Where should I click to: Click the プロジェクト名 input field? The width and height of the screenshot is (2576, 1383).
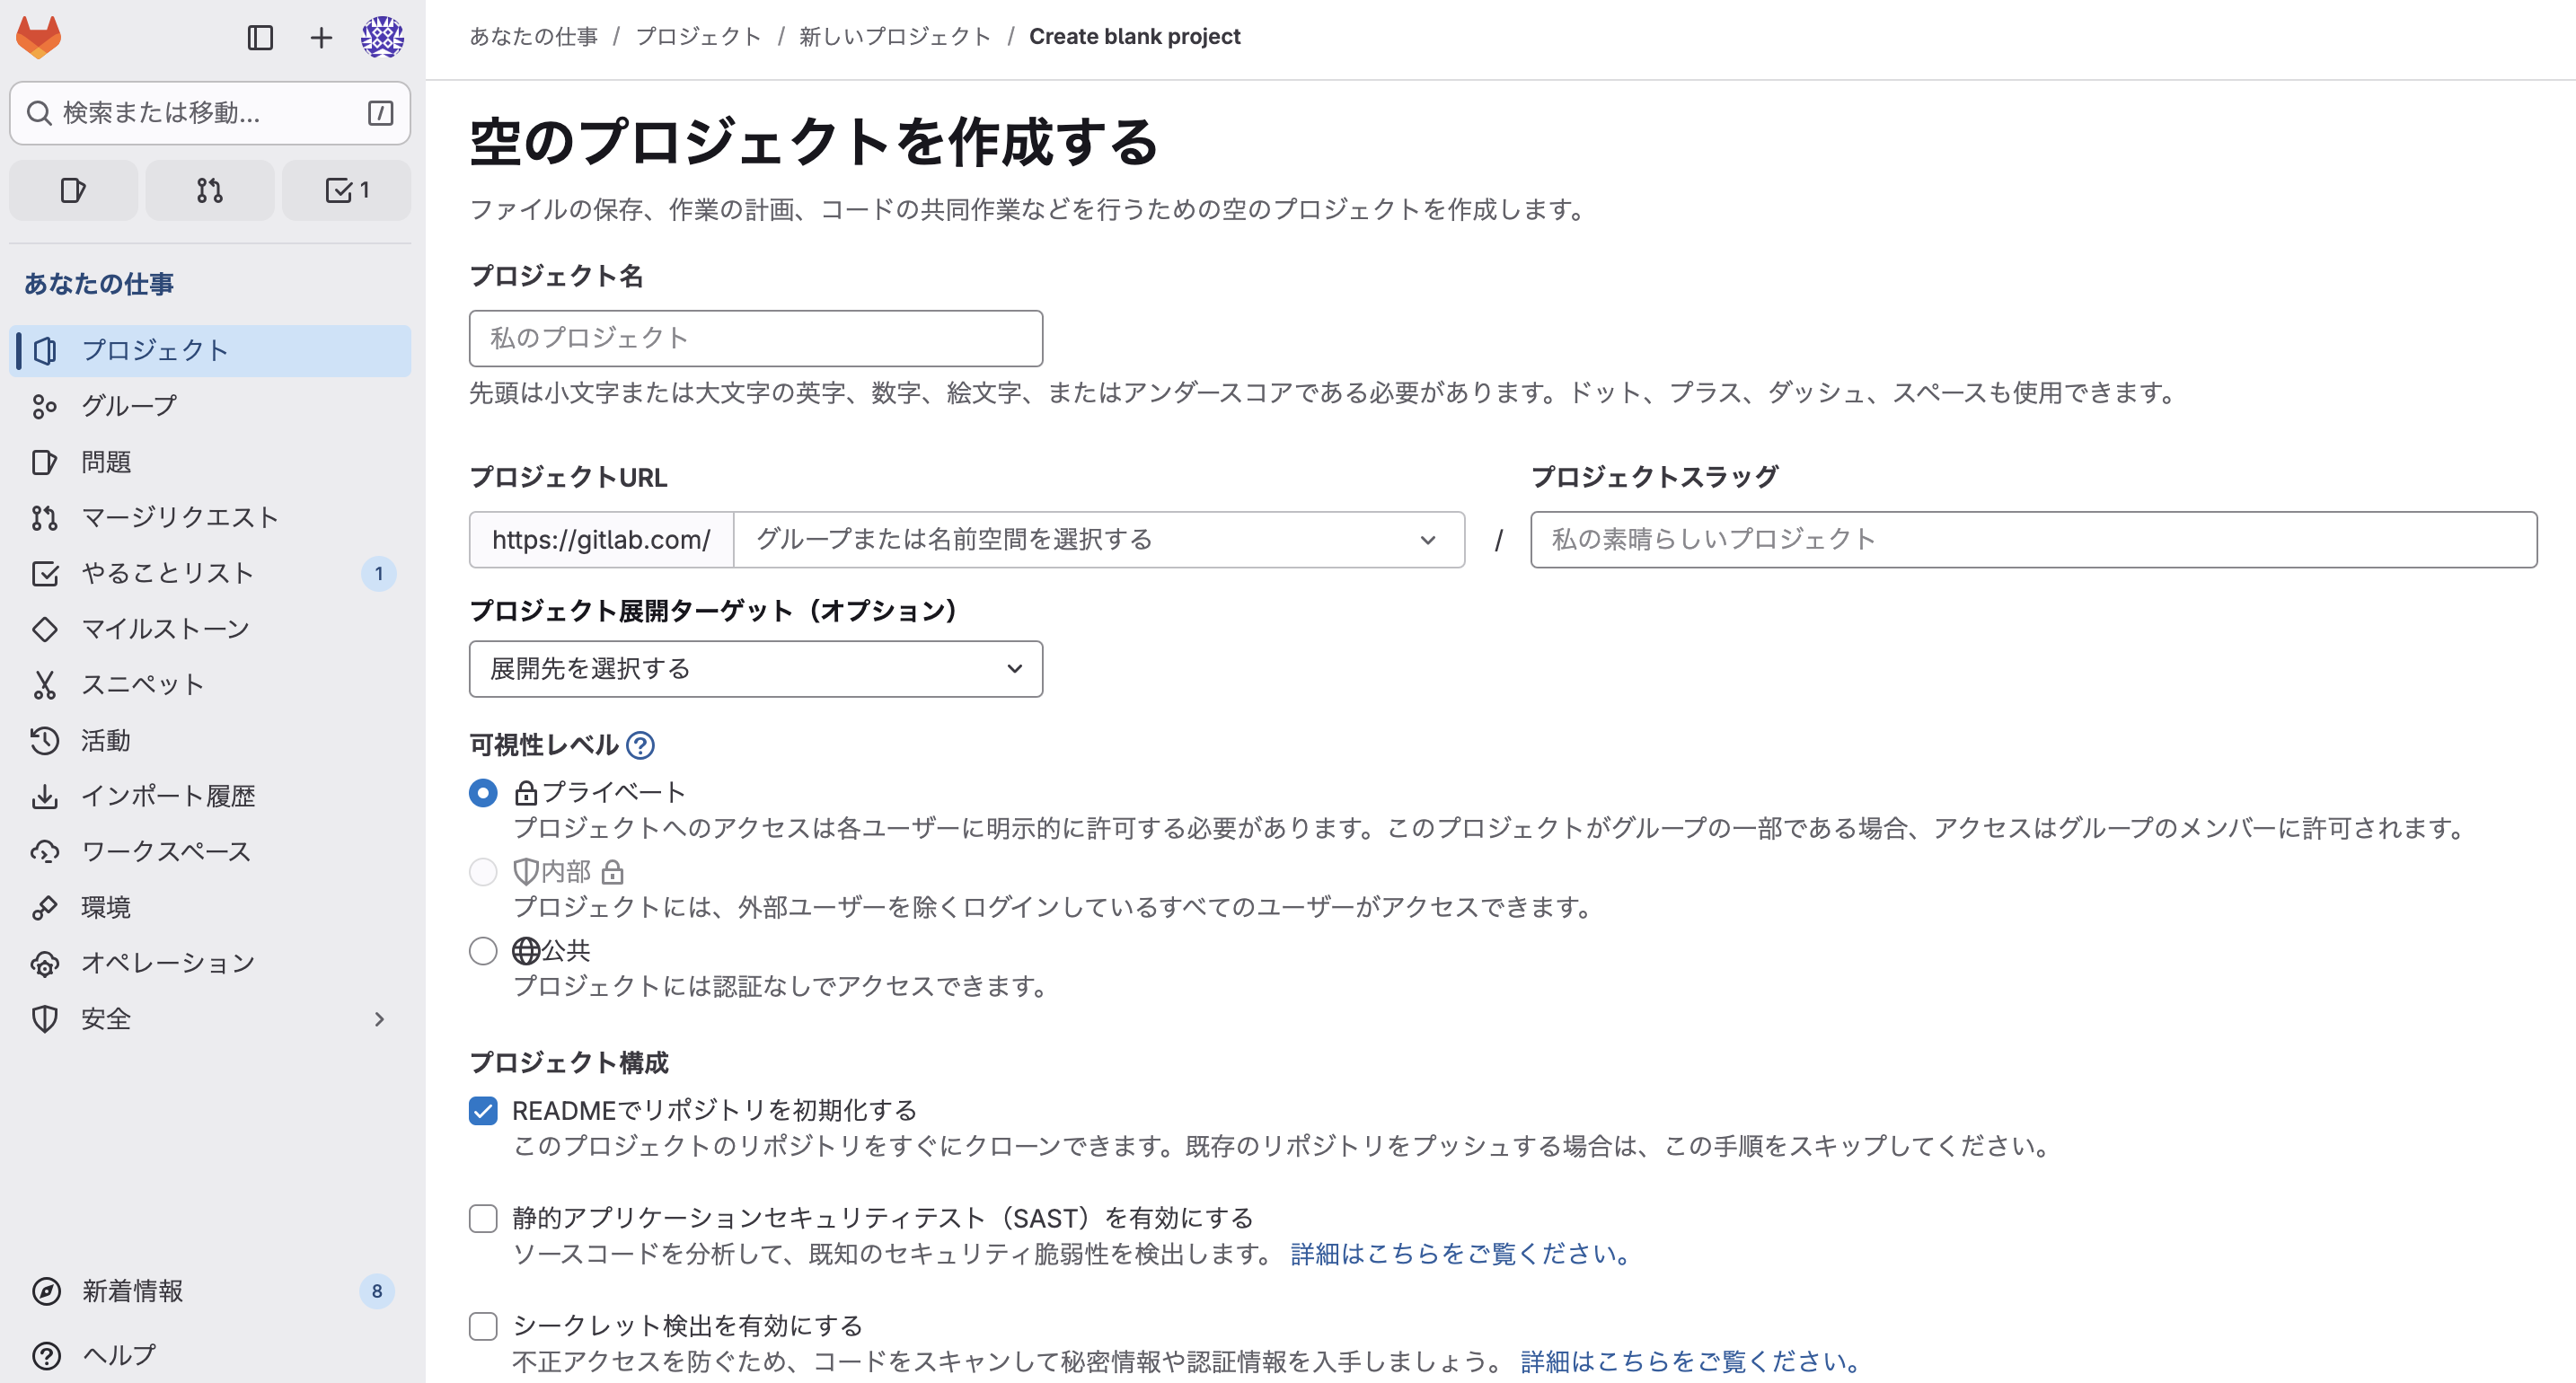click(756, 338)
